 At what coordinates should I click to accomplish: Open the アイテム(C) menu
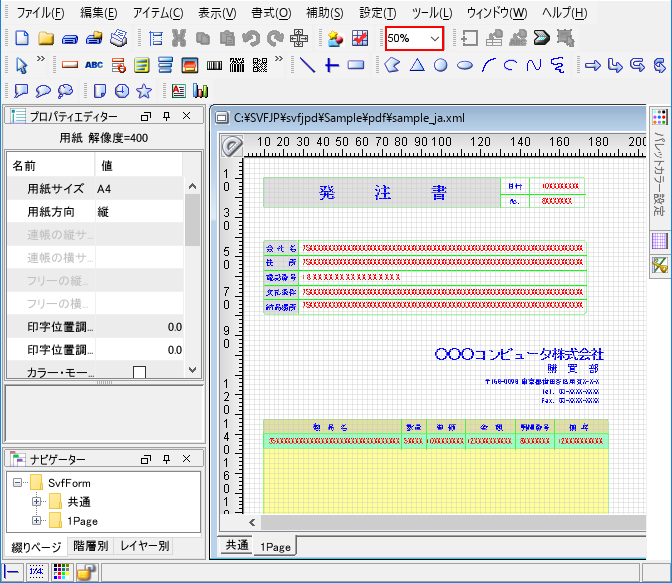point(158,13)
